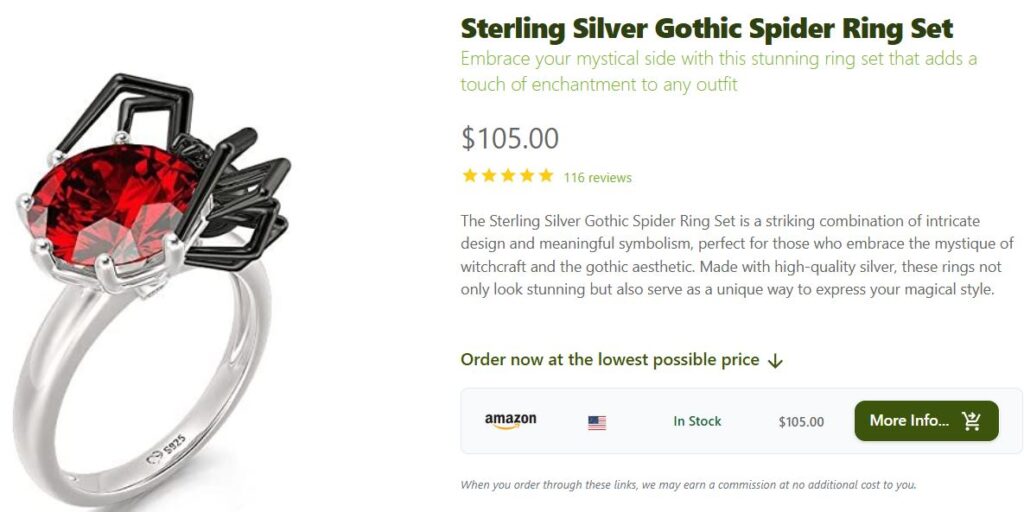Click the first rating star
The image size is (1024, 512).
click(469, 176)
